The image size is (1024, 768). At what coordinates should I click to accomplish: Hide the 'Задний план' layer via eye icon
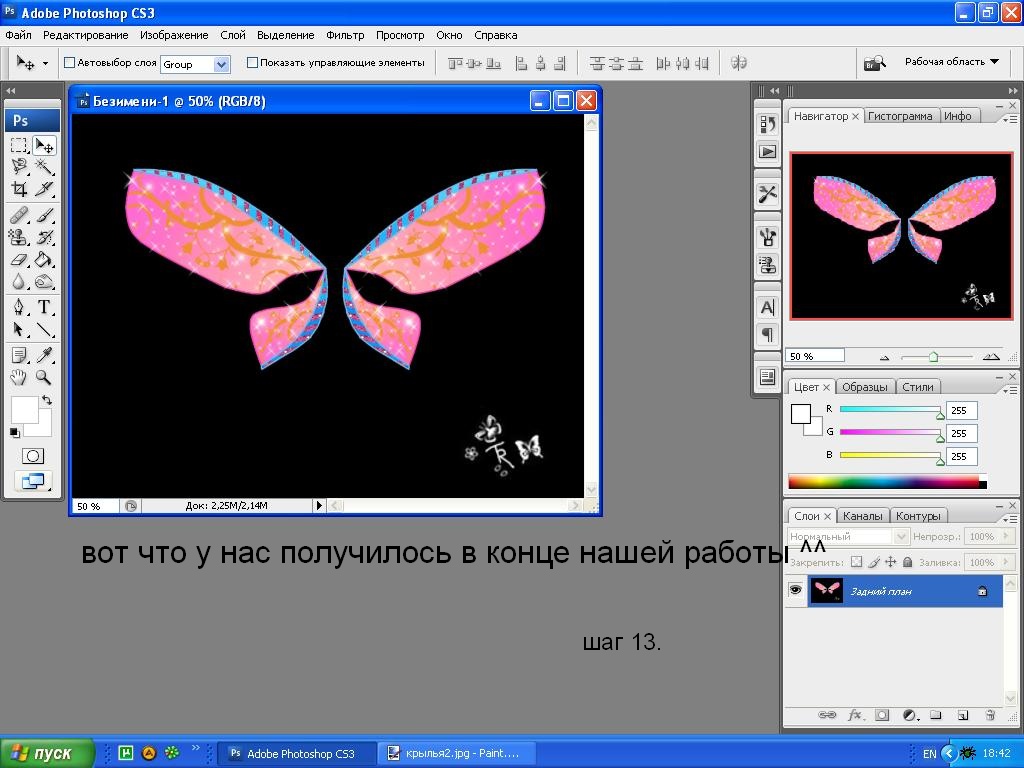795,591
